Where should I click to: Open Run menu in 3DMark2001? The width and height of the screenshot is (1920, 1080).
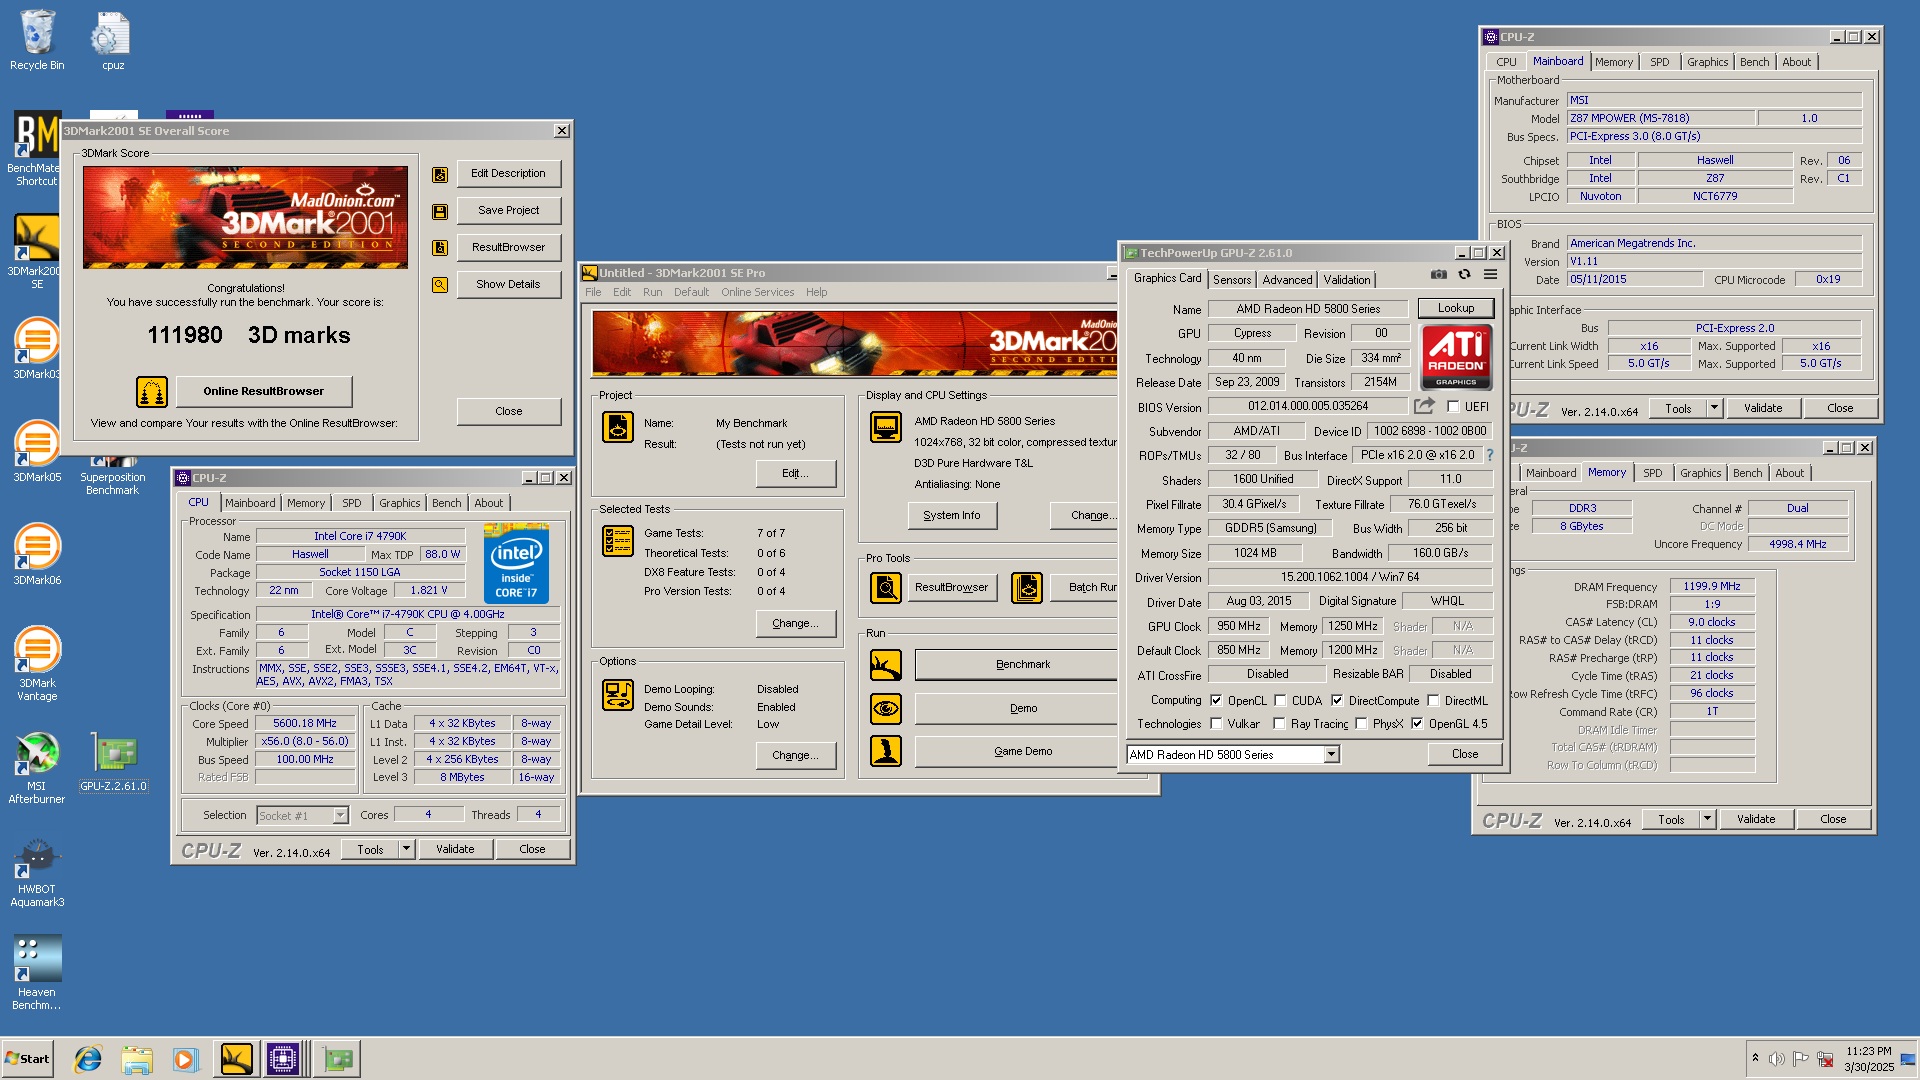[x=652, y=292]
